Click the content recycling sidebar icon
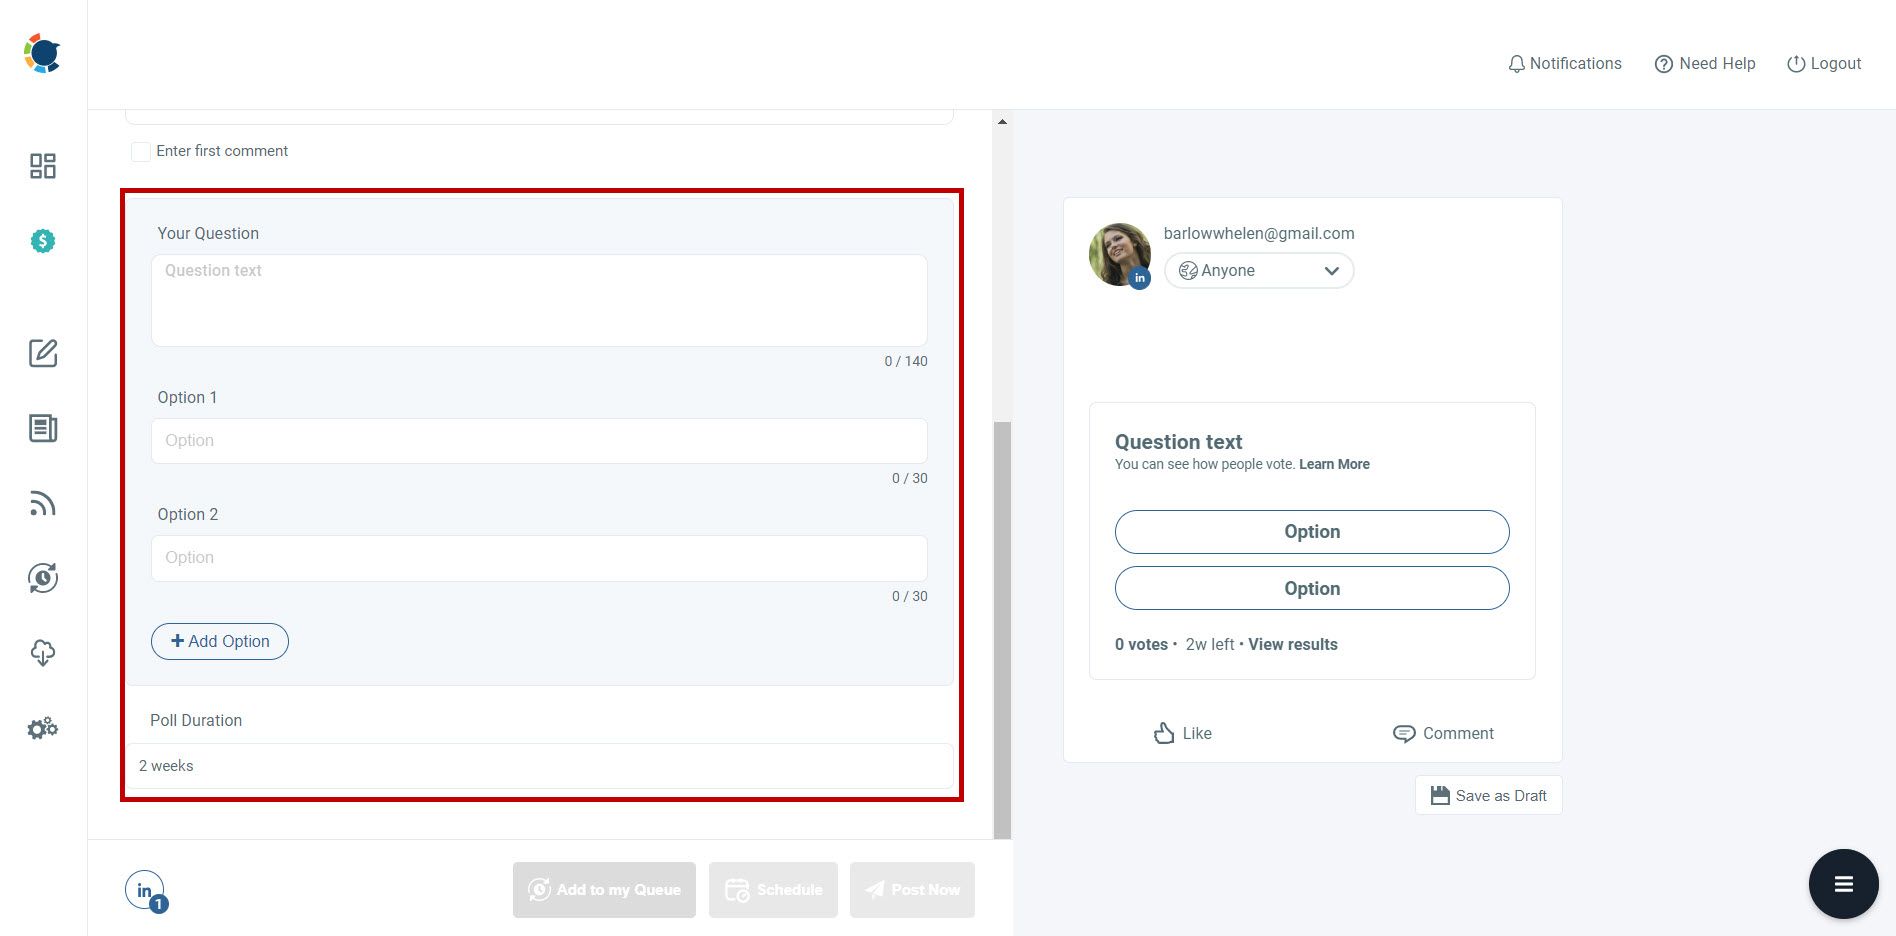Viewport: 1896px width, 936px height. [42, 578]
